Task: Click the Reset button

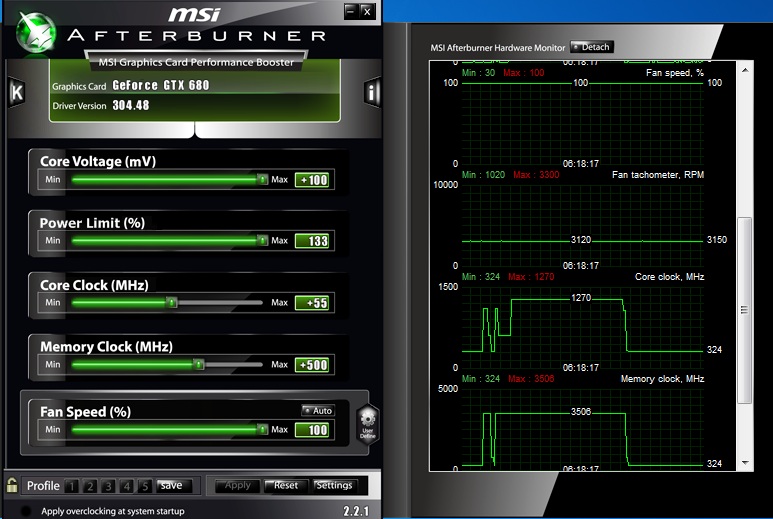Action: click(x=284, y=486)
